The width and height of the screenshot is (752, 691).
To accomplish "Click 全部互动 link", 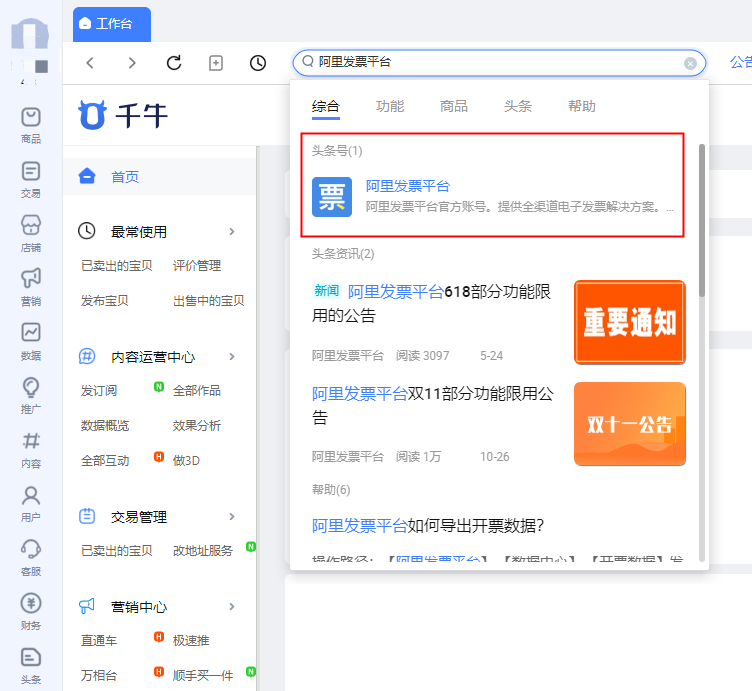I will [105, 460].
